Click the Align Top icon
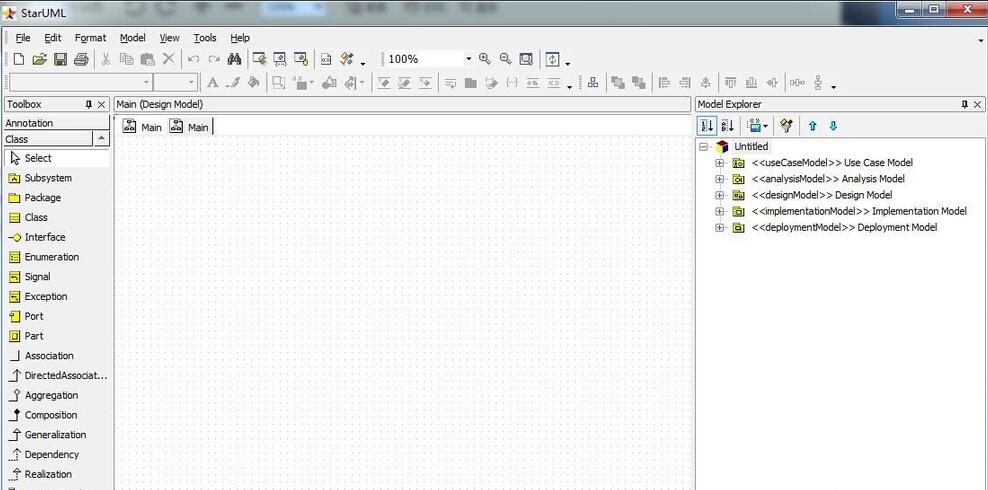 point(731,83)
